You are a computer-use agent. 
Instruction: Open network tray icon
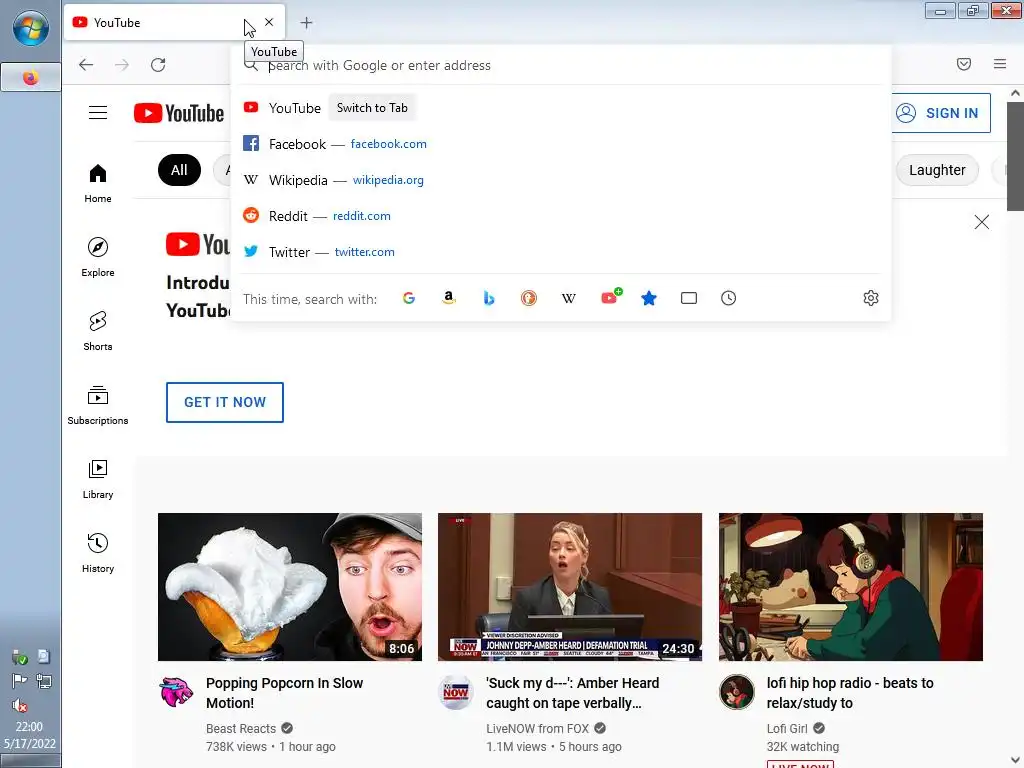(x=44, y=681)
